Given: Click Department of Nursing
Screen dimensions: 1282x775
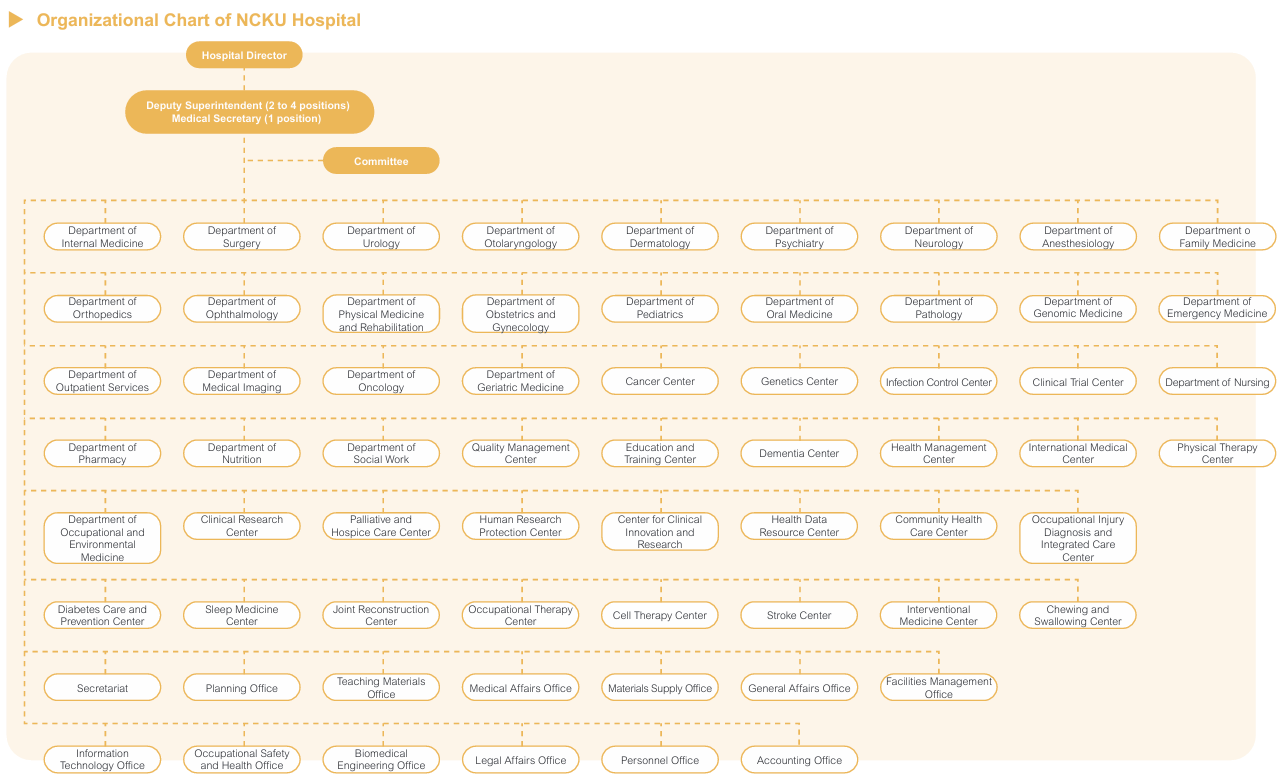Looking at the screenshot, I should coord(1217,381).
